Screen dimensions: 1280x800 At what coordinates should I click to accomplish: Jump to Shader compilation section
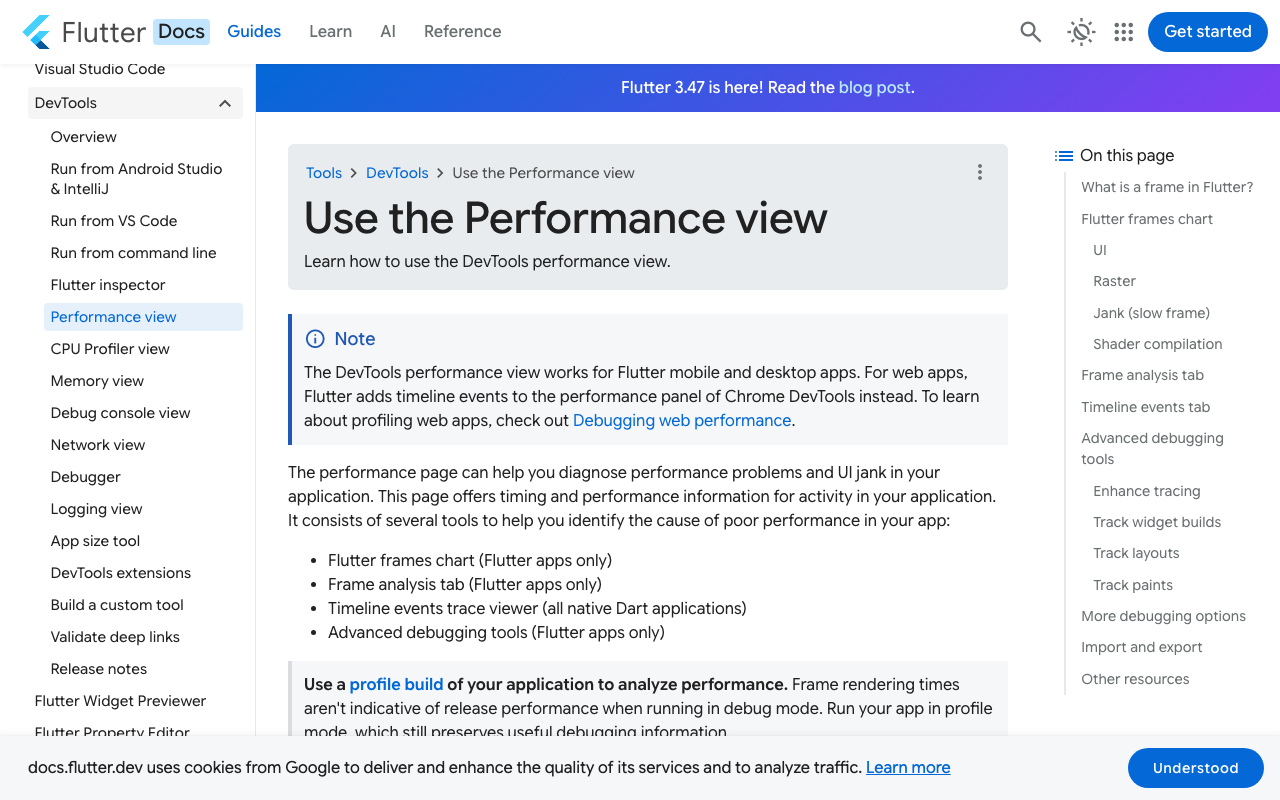pos(1158,344)
